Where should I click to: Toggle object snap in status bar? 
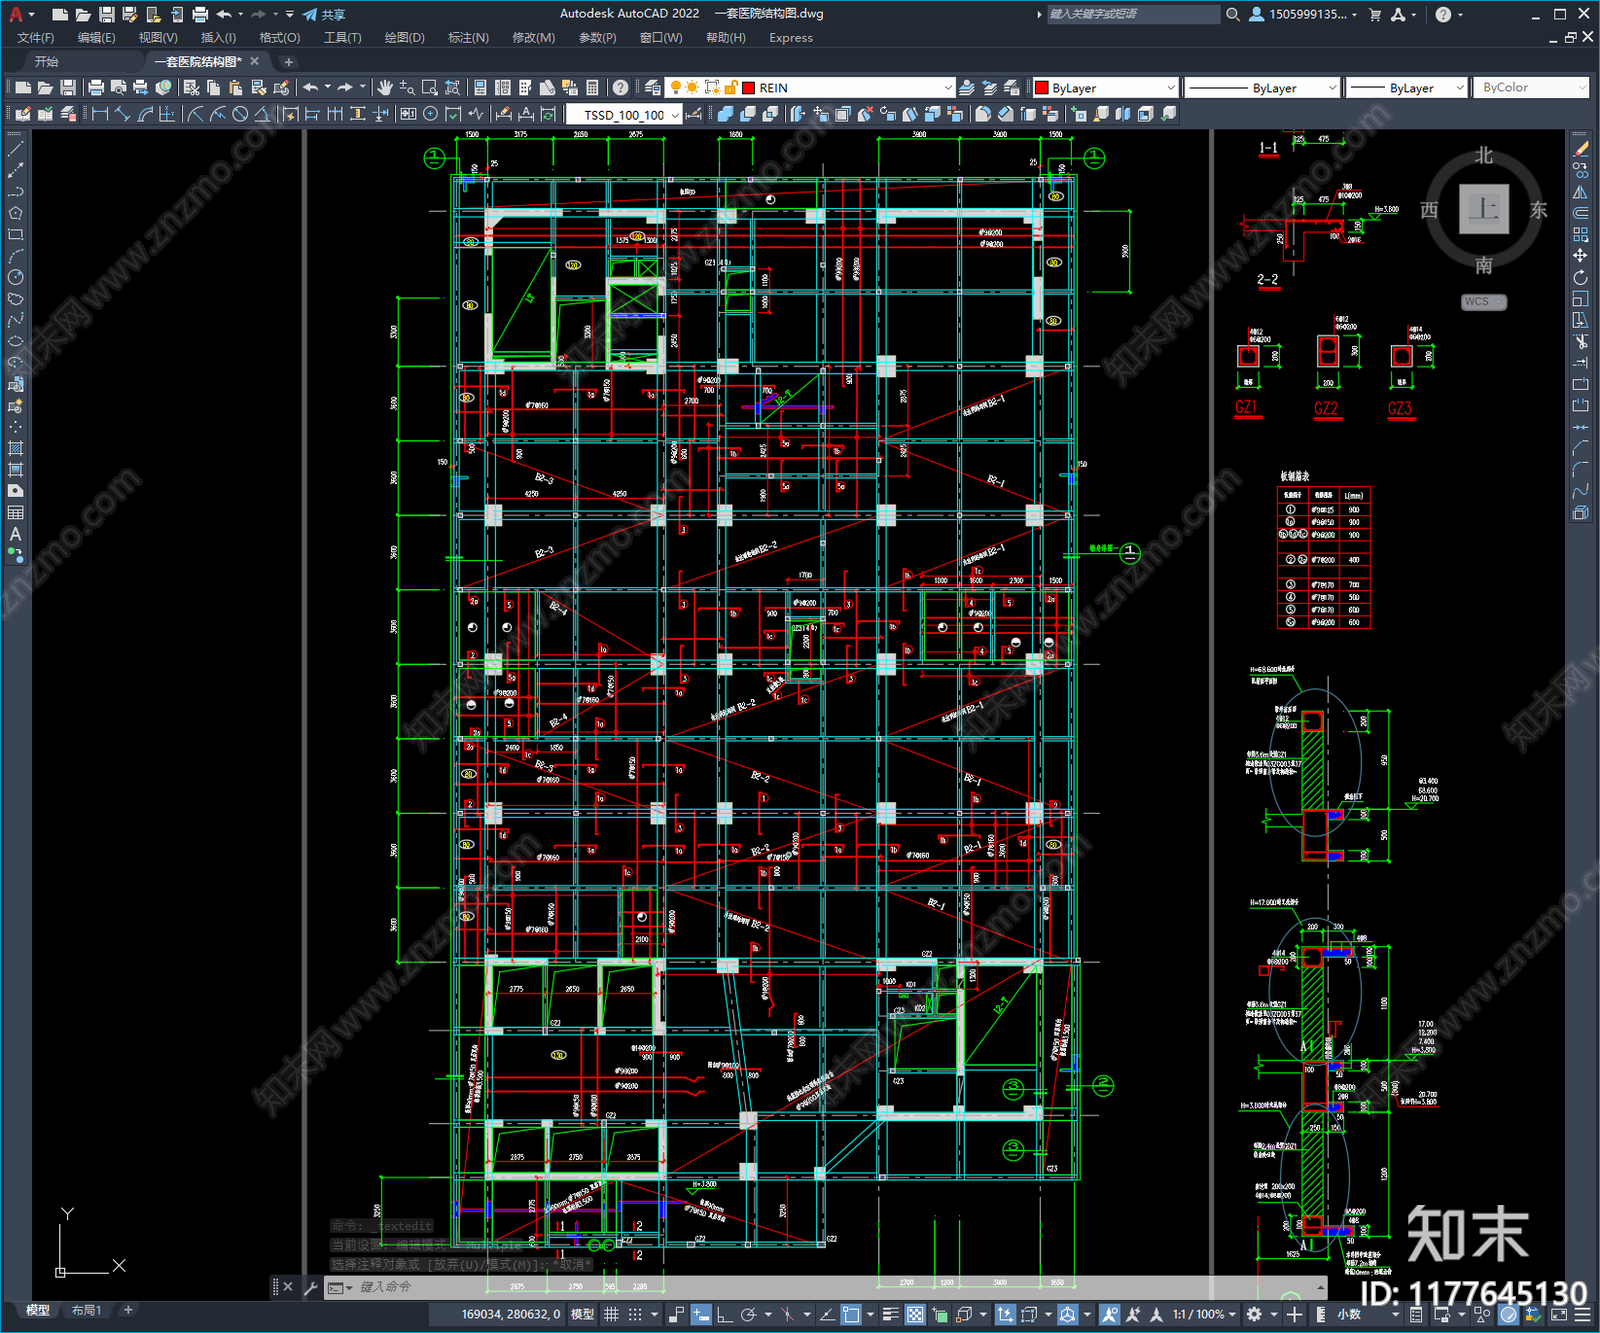click(x=851, y=1314)
